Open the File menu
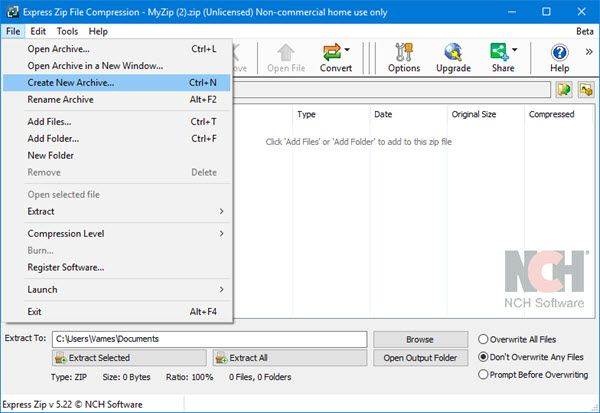The image size is (600, 413). coord(13,31)
